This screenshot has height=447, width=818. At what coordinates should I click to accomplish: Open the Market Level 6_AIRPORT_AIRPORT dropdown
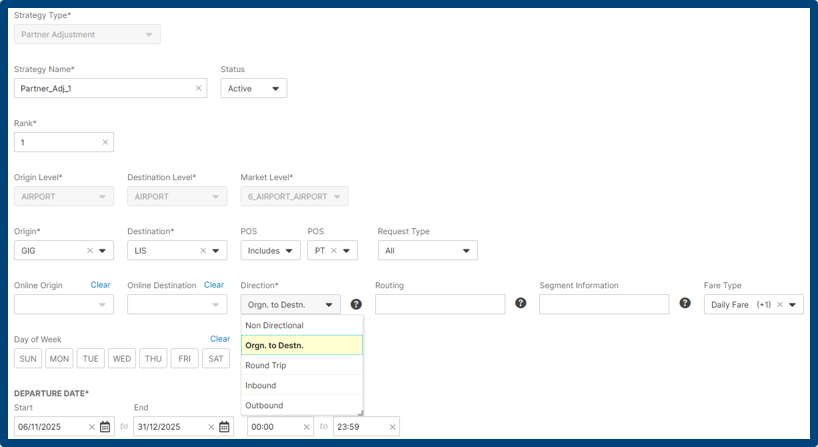click(294, 197)
